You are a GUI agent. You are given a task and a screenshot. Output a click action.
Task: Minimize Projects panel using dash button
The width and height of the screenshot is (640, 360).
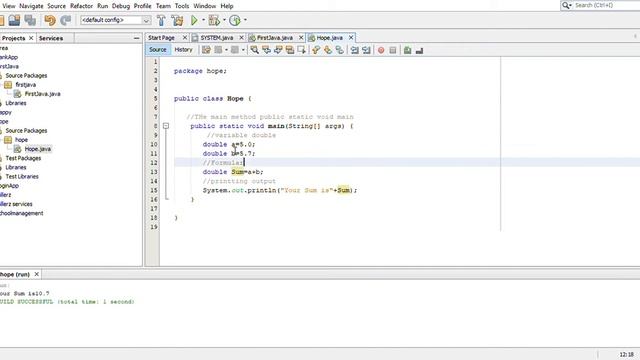136,38
